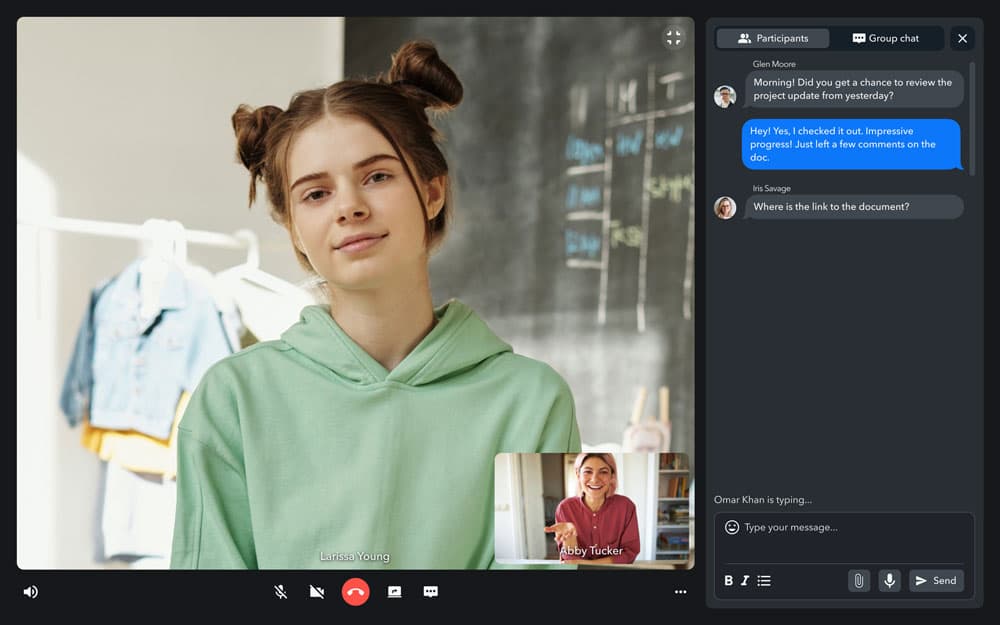The height and width of the screenshot is (625, 1000).
Task: Open captions from the call toolbar
Action: point(431,591)
